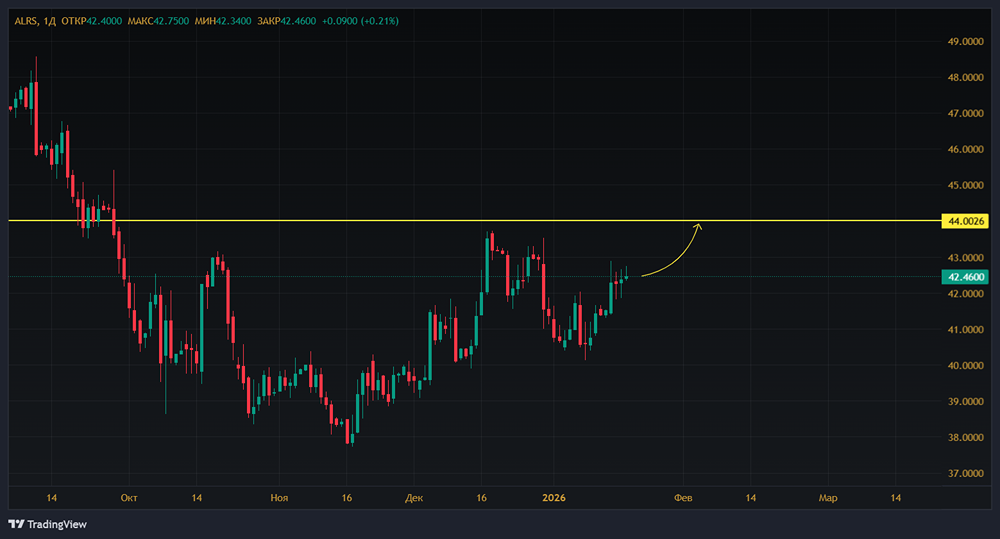Viewport: 1000px width, 539px height.
Task: Click the 2026 label on time axis
Action: [554, 498]
